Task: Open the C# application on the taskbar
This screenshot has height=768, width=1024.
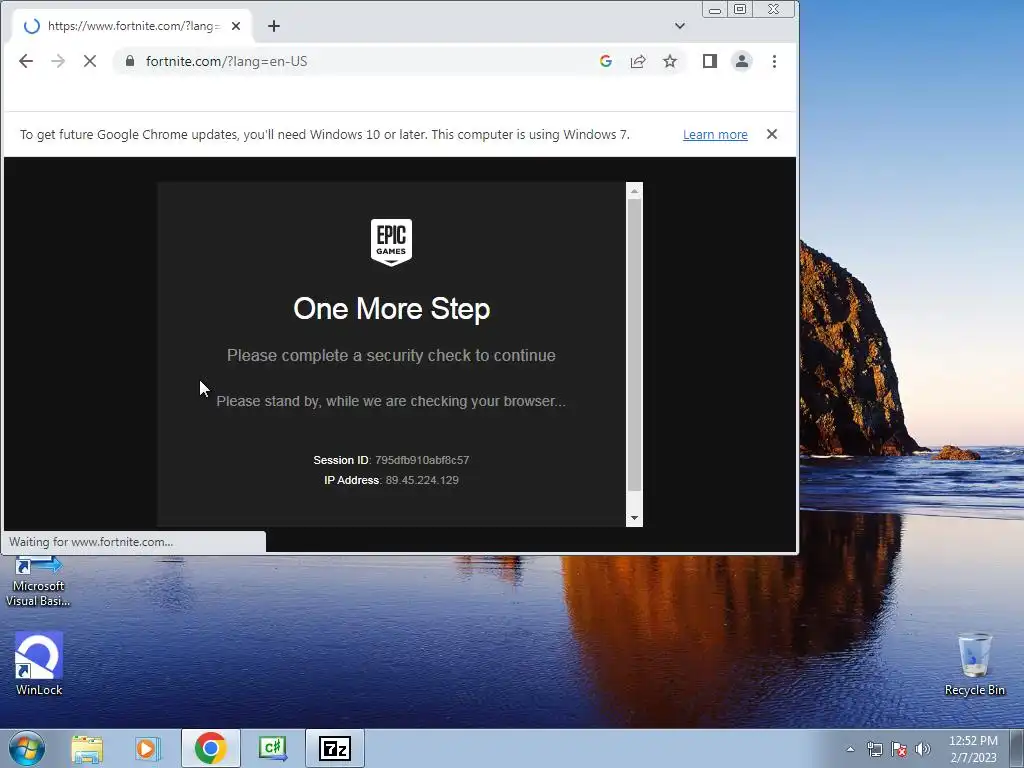Action: pos(272,748)
